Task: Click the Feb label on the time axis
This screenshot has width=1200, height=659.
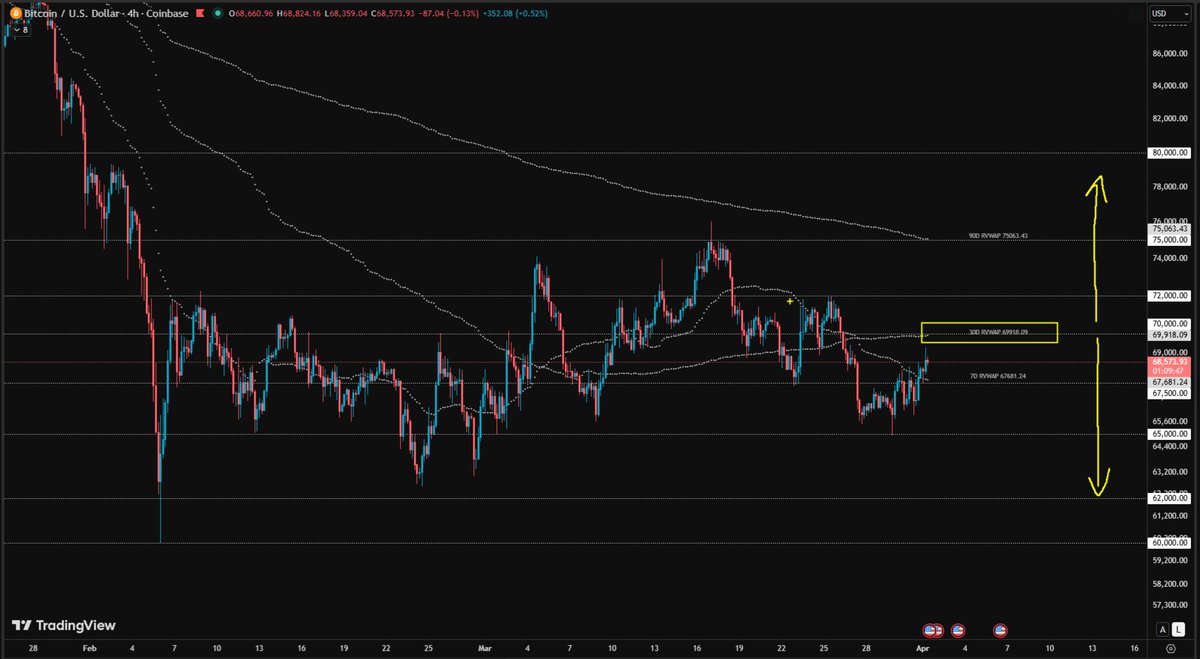Action: (91, 649)
